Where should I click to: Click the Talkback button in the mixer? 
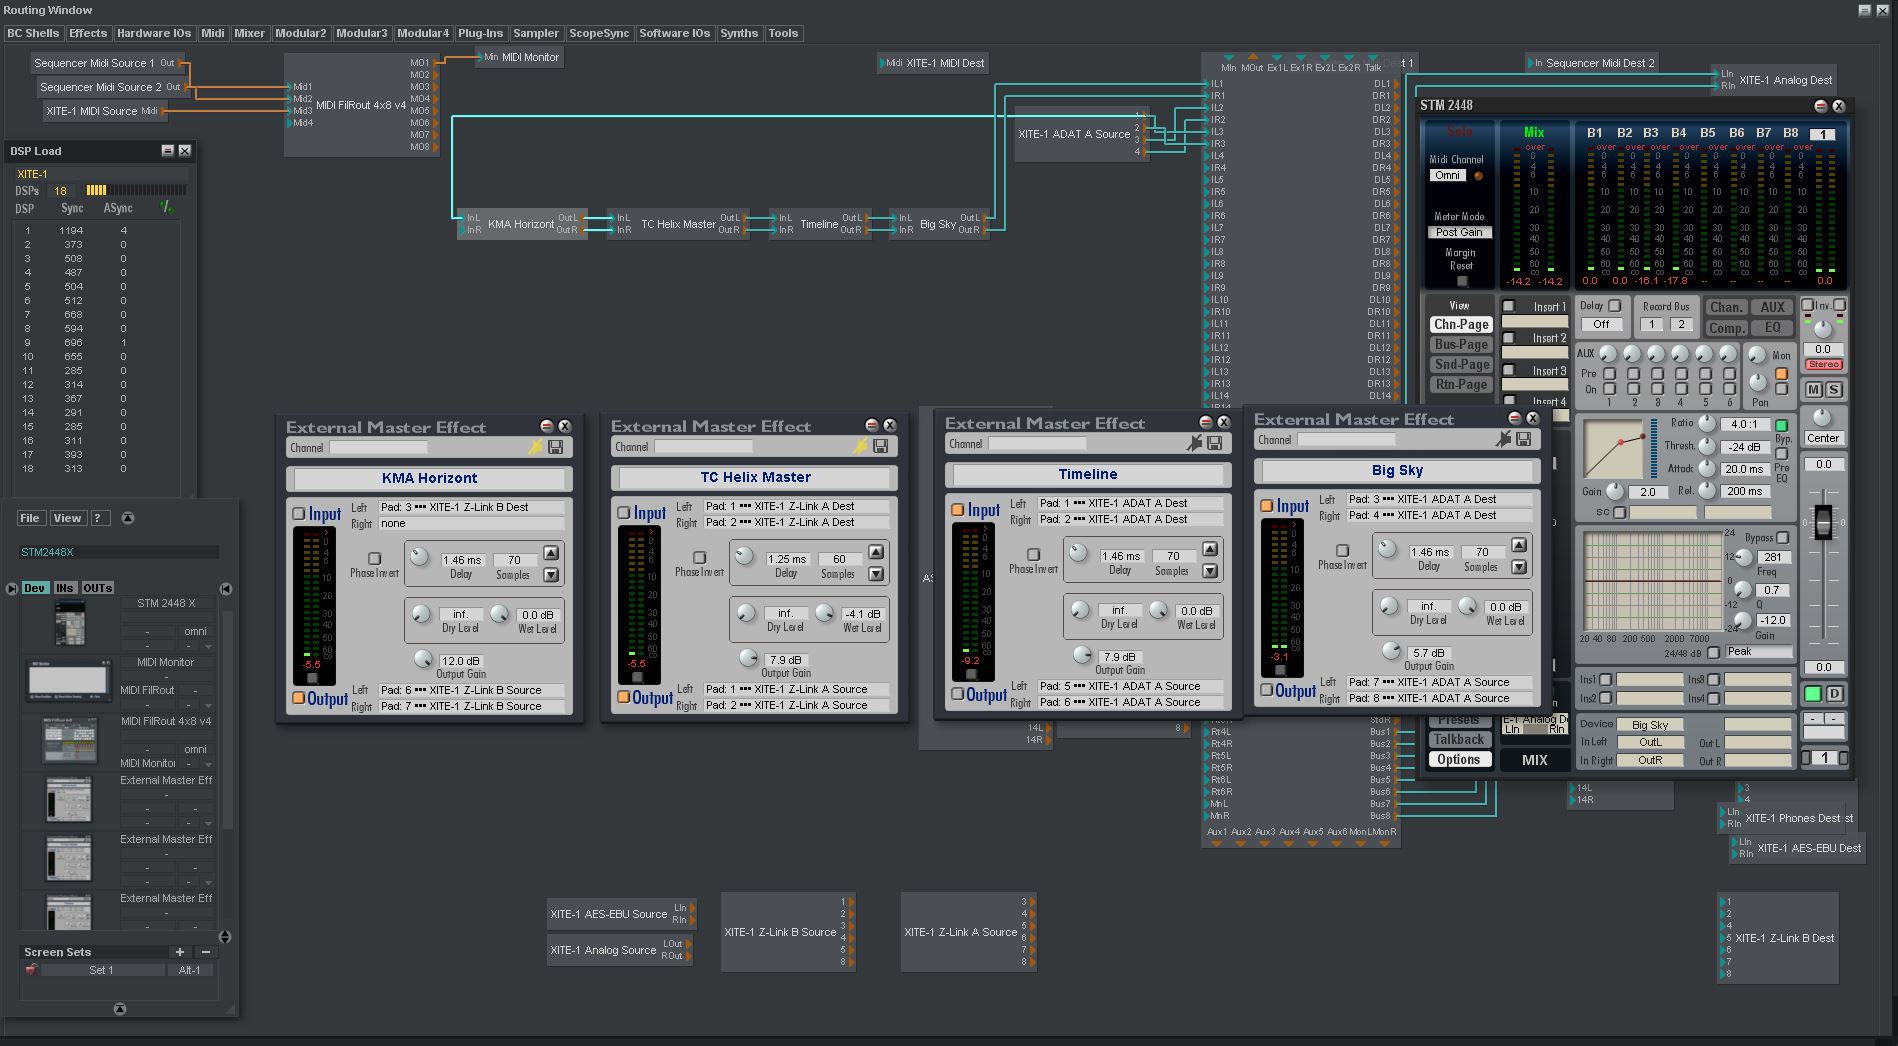tap(1459, 740)
